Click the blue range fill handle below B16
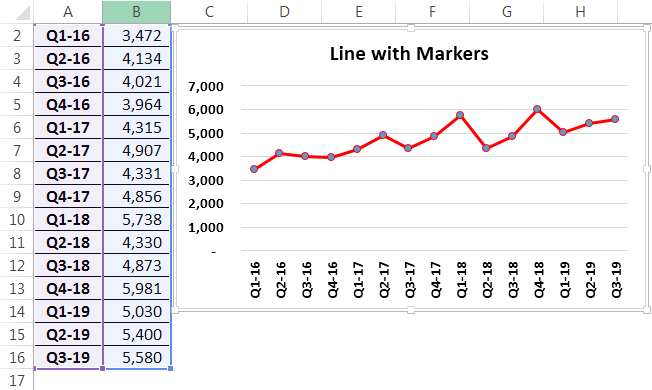This screenshot has width=652, height=390. 170,368
